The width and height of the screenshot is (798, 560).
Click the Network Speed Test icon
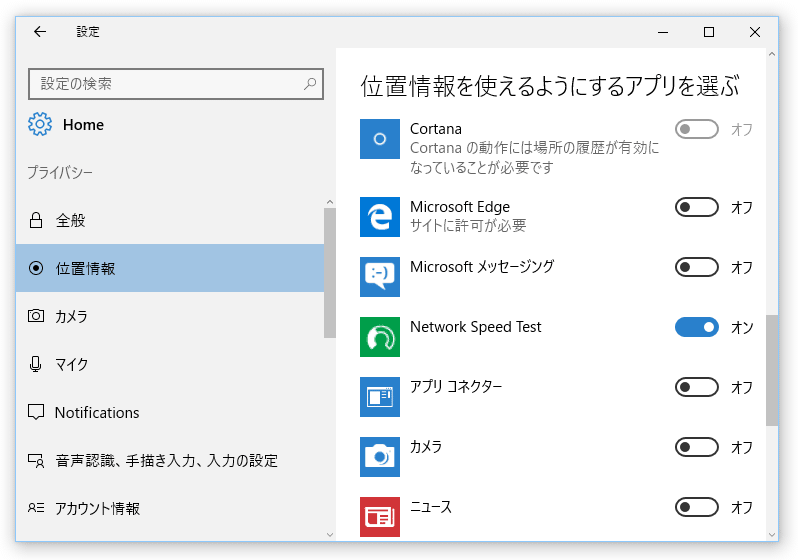click(380, 337)
